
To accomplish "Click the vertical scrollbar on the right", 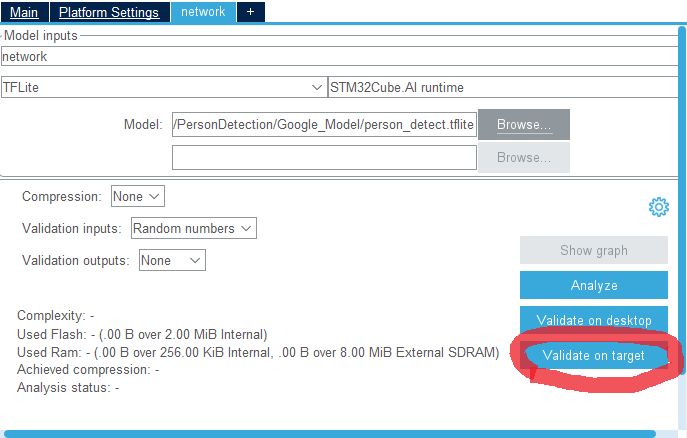I will [682, 201].
